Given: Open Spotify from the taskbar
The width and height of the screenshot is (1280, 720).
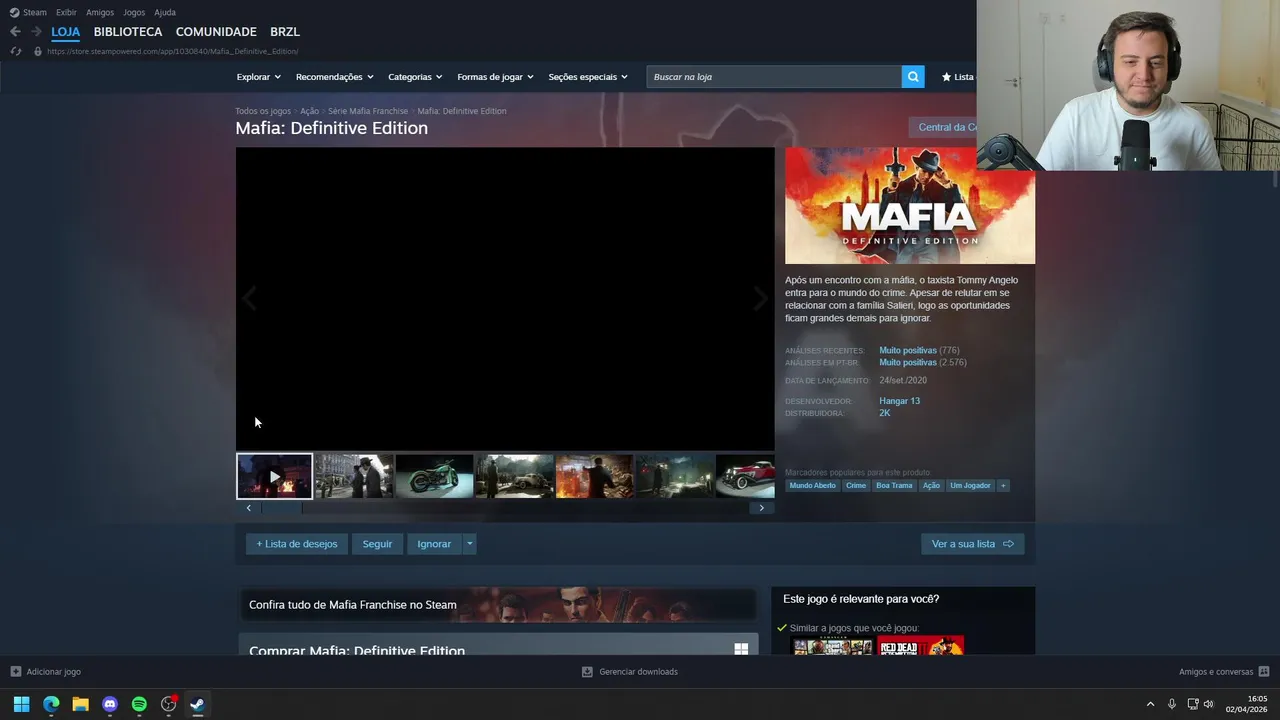Looking at the screenshot, I should point(139,704).
